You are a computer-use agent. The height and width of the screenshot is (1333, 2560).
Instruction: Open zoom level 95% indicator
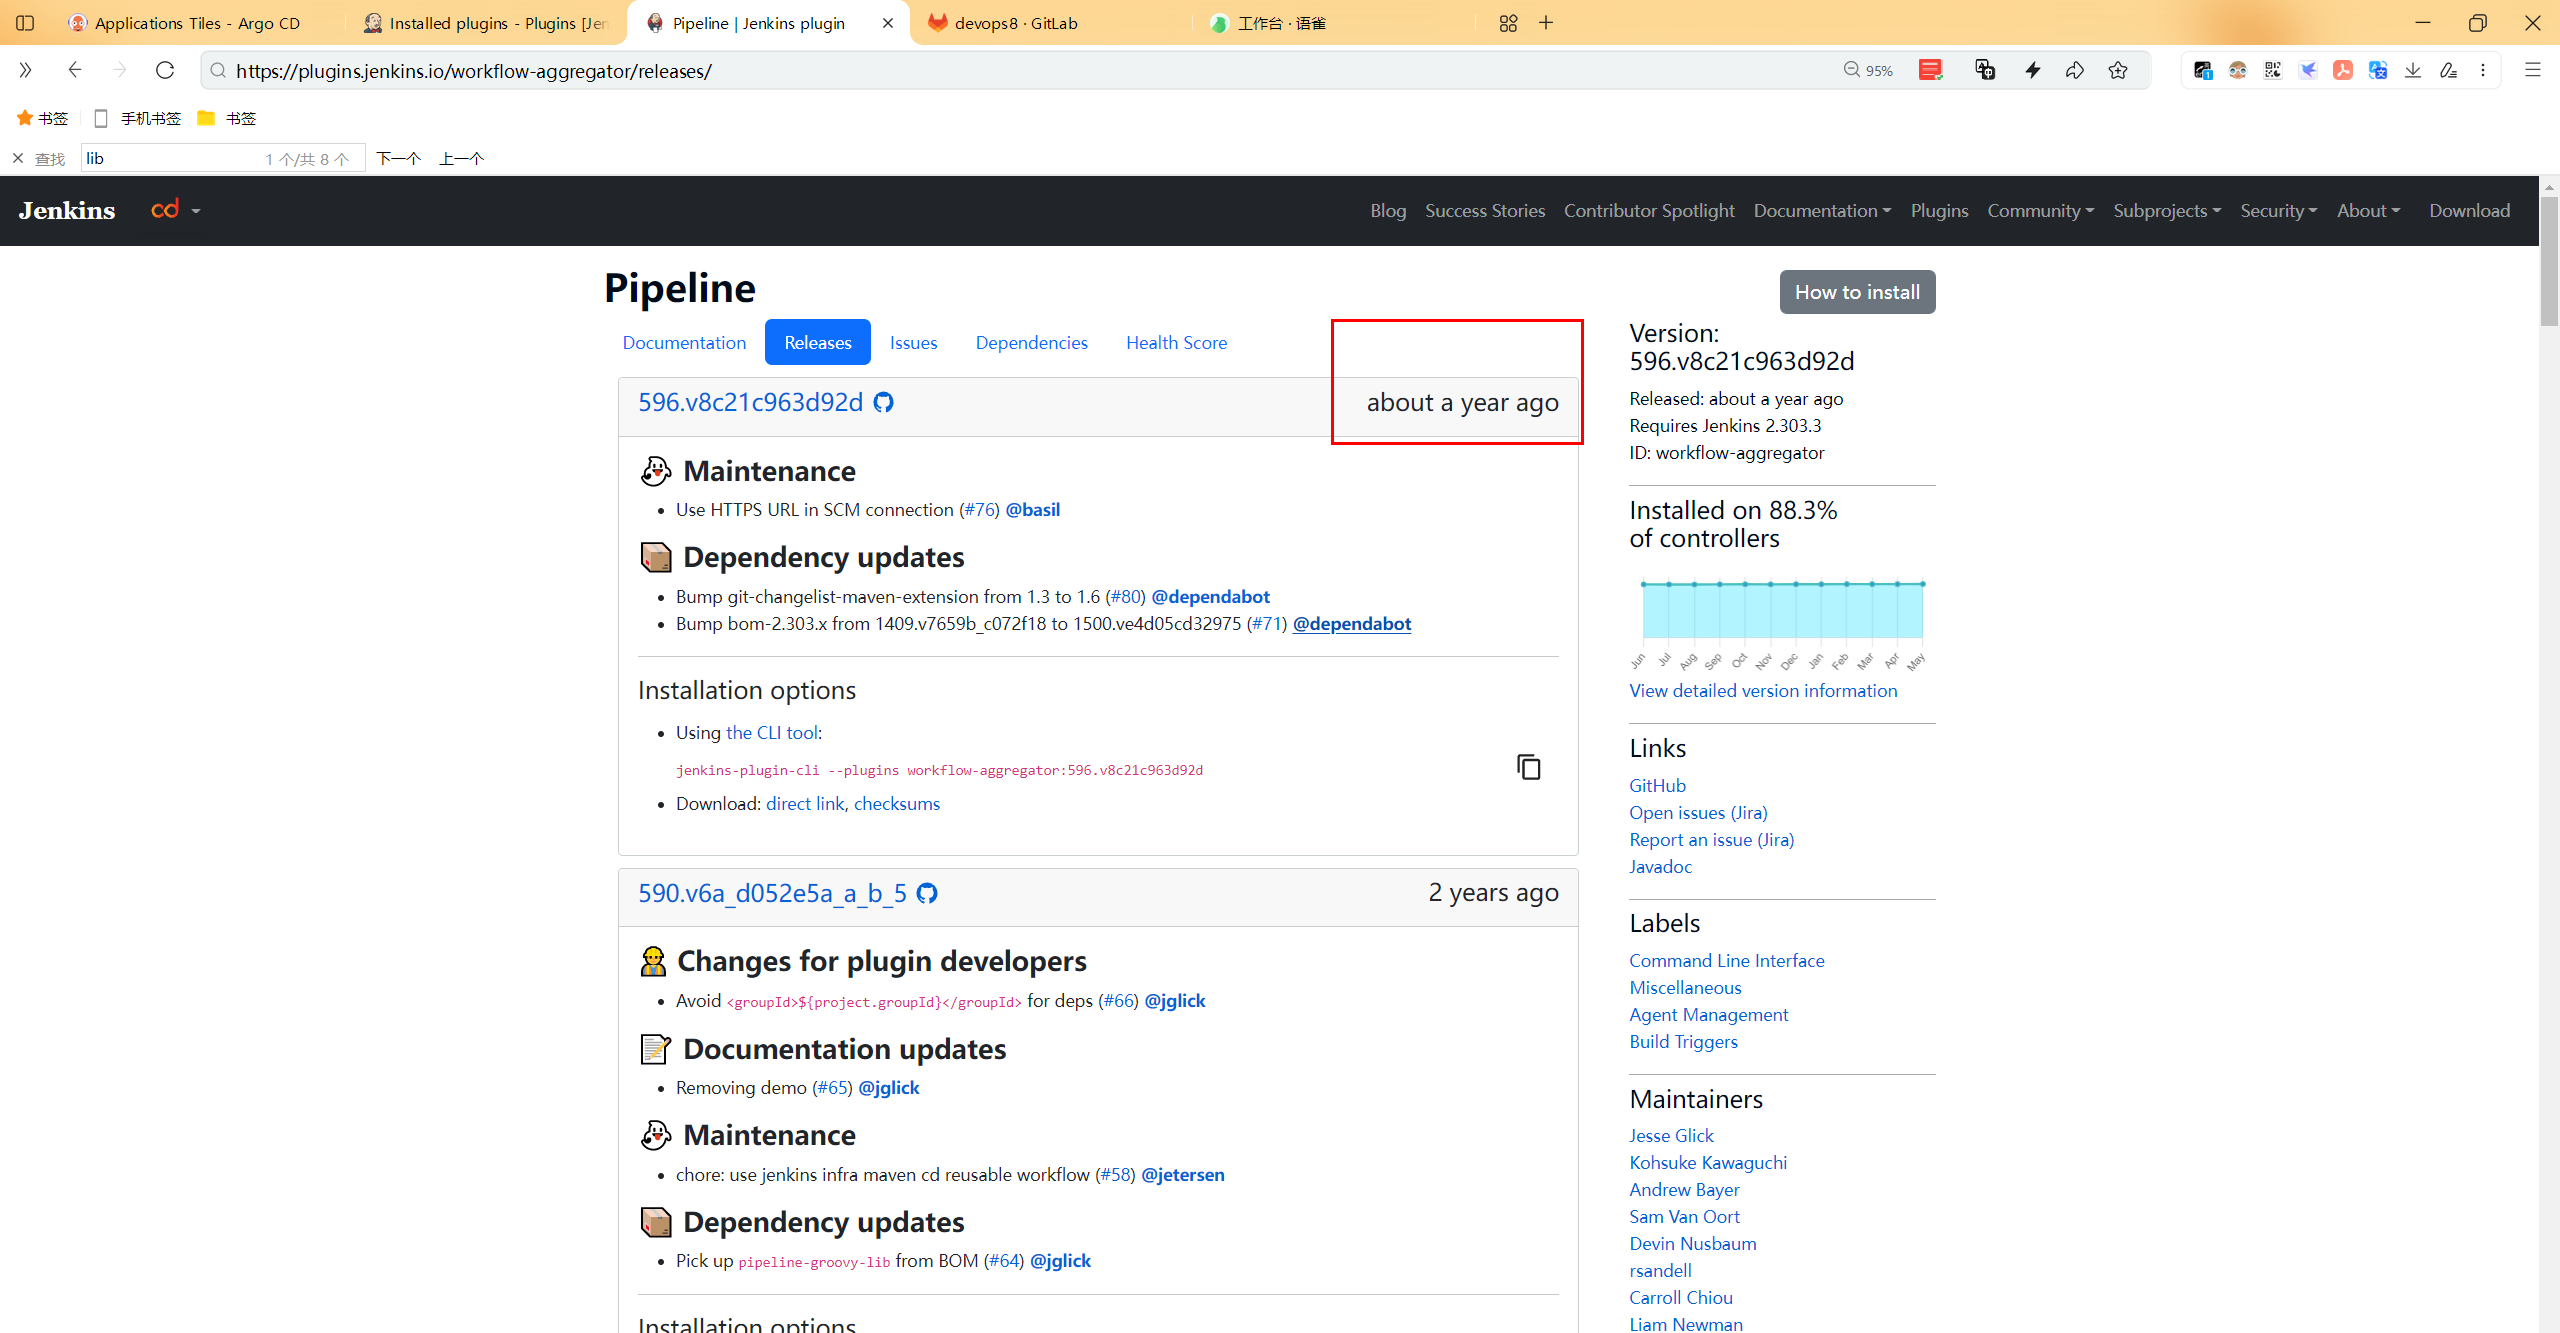1868,70
